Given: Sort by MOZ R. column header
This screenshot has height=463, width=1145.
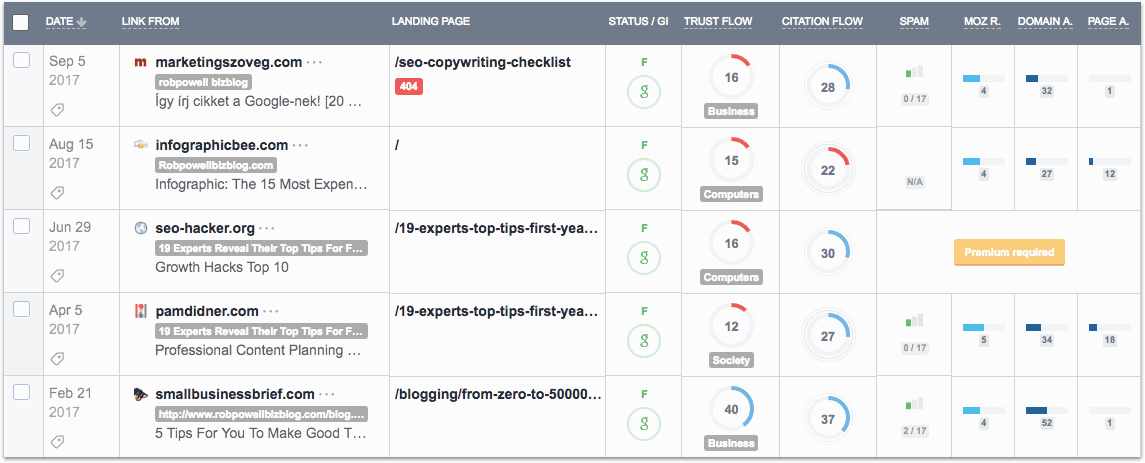Looking at the screenshot, I should click(982, 22).
